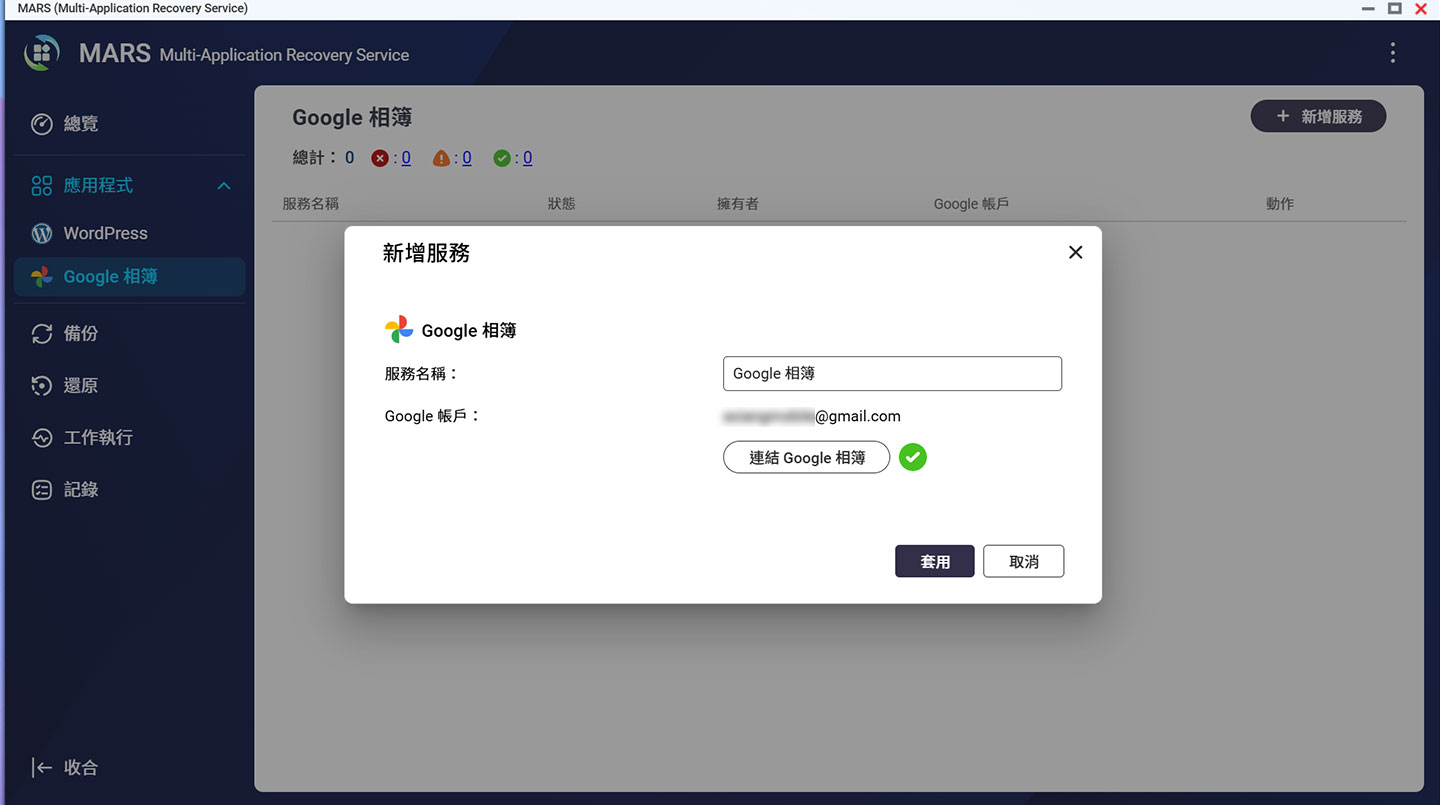The height and width of the screenshot is (805, 1440).
Task: Click the 動作 column header
Action: coord(1279,203)
